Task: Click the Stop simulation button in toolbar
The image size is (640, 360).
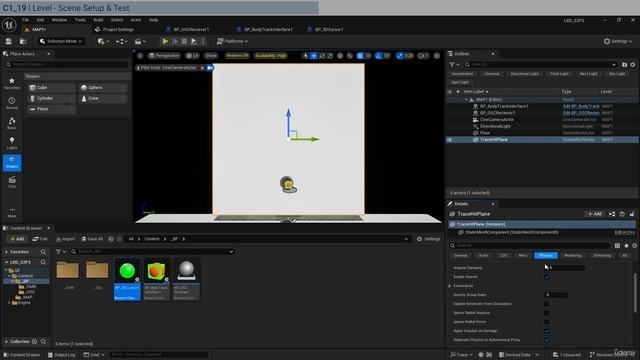Action: coord(184,41)
